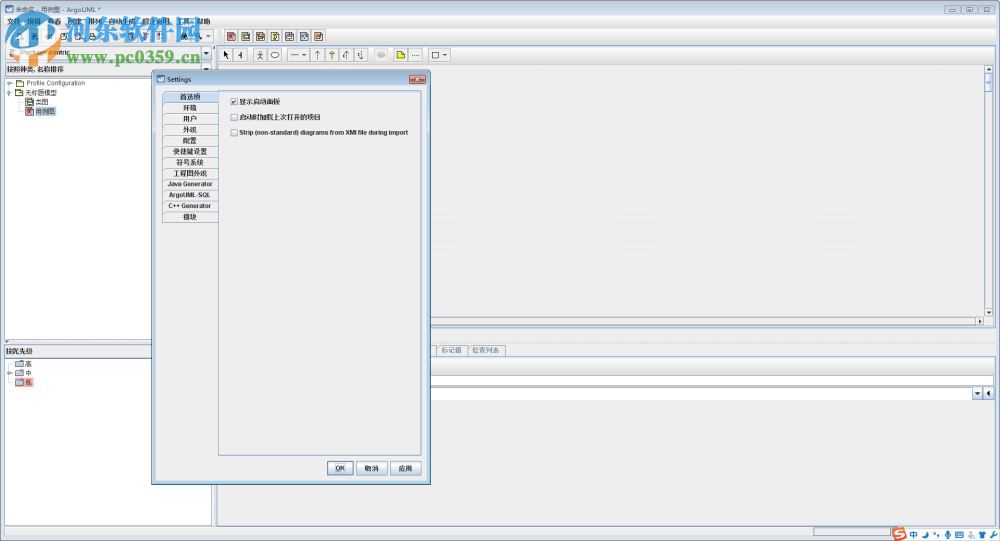
Task: Click the microphone tray icon
Action: click(x=948, y=535)
